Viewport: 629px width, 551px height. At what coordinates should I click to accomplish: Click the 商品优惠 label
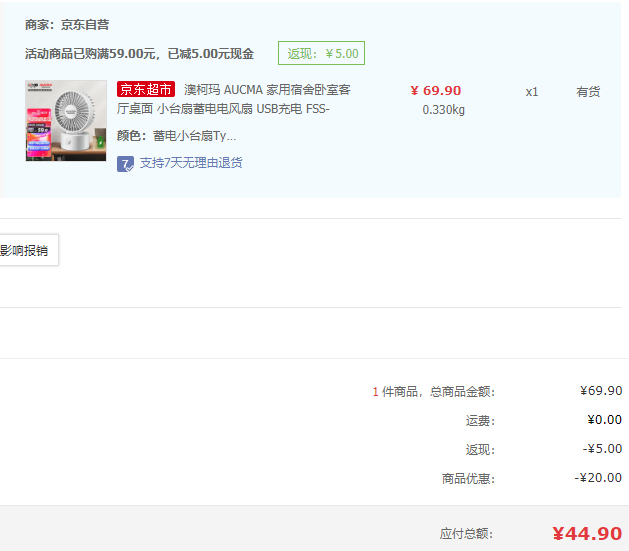(x=468, y=478)
